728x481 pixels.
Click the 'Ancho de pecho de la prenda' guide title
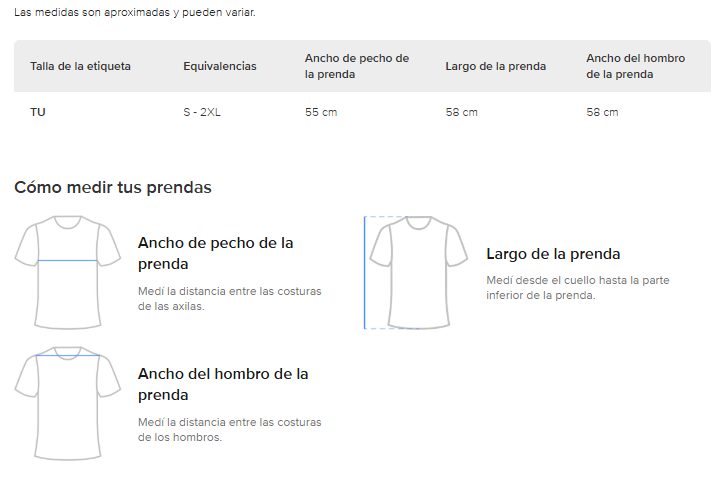tap(215, 254)
